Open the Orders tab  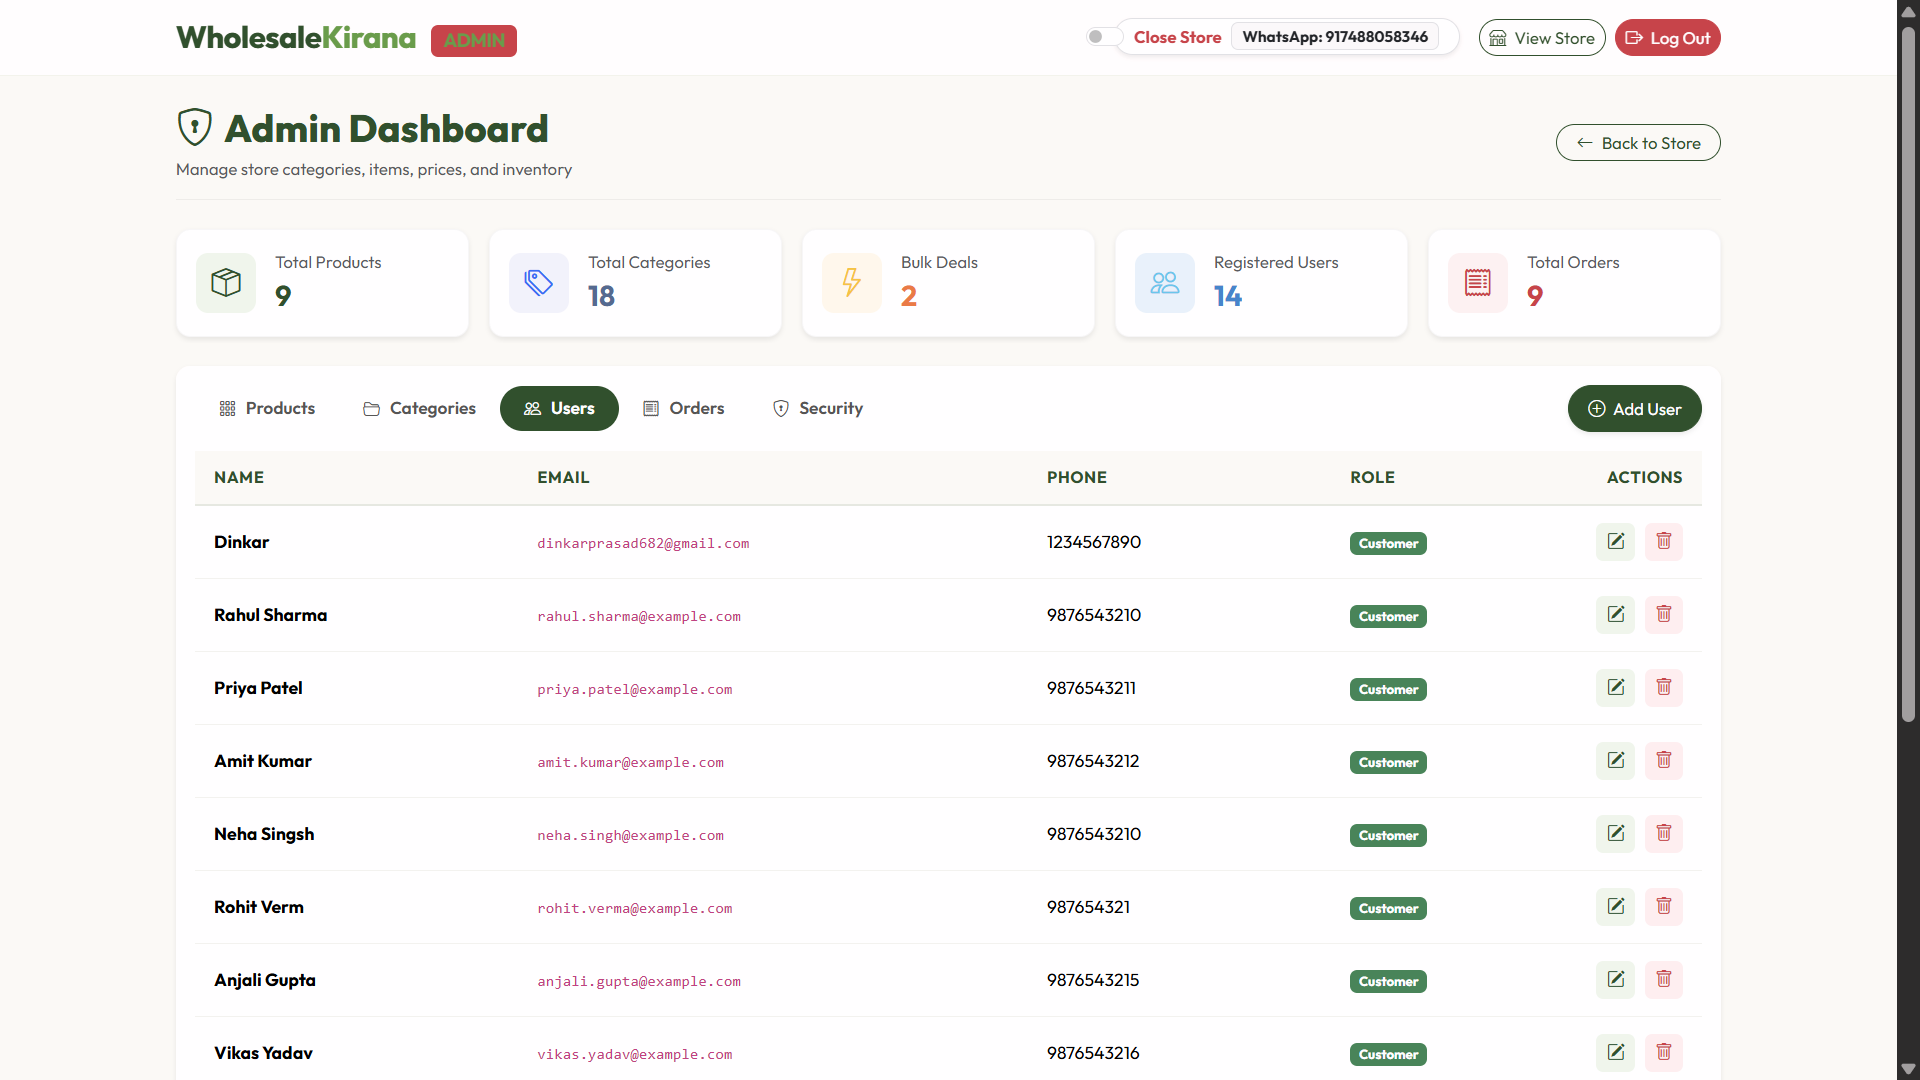coord(684,408)
